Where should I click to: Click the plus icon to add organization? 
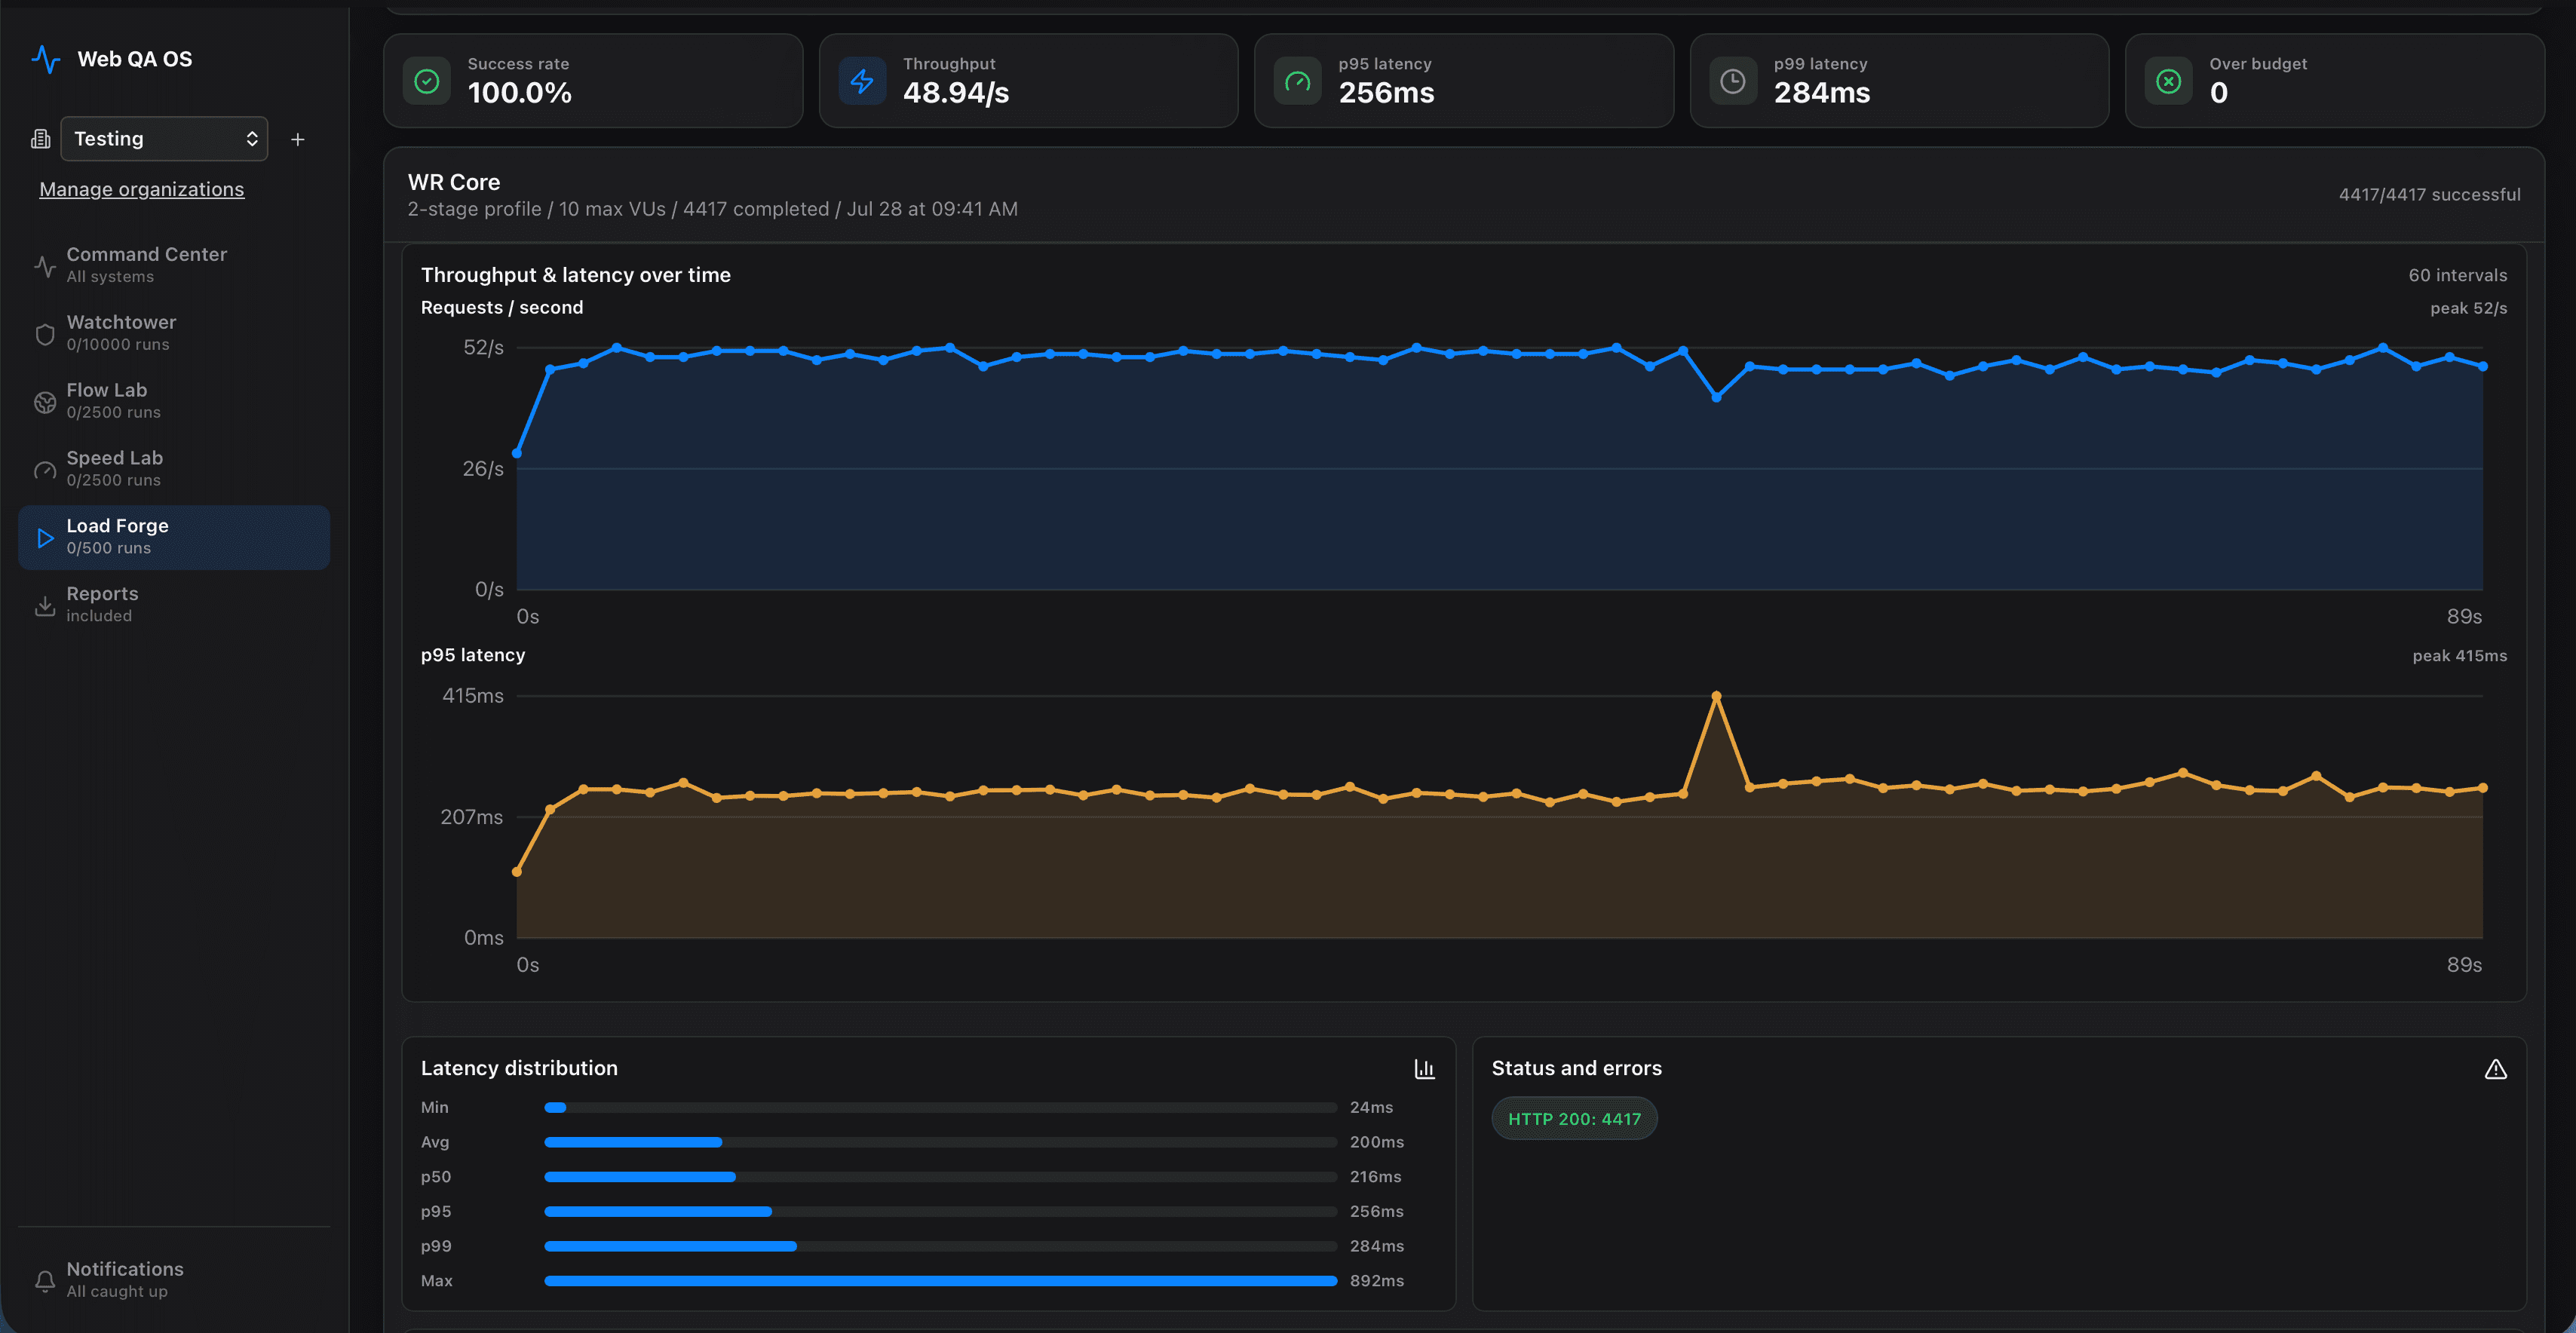coord(297,140)
